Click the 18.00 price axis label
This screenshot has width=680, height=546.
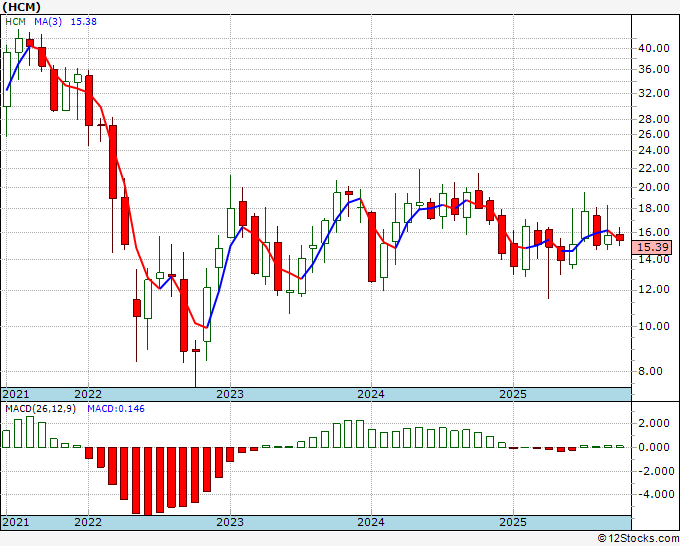654,208
